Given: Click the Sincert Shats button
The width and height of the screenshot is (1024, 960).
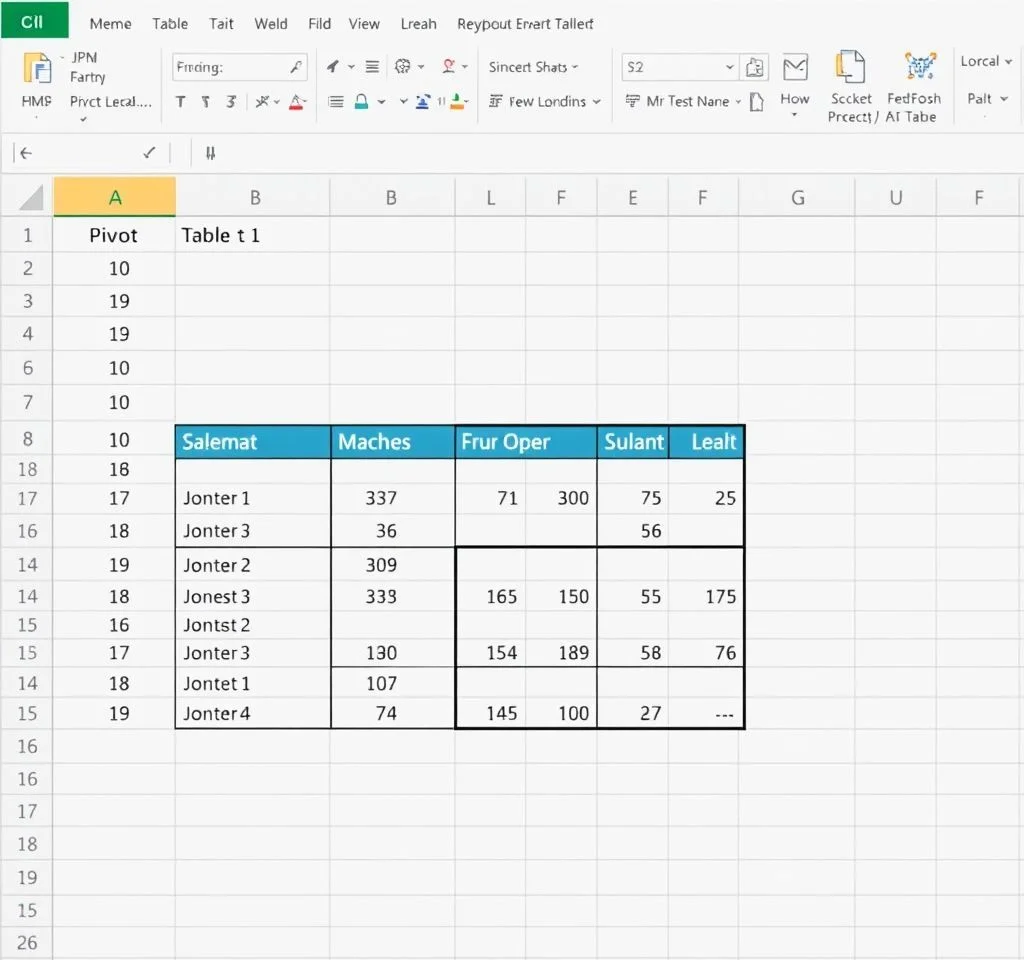Looking at the screenshot, I should click(534, 67).
